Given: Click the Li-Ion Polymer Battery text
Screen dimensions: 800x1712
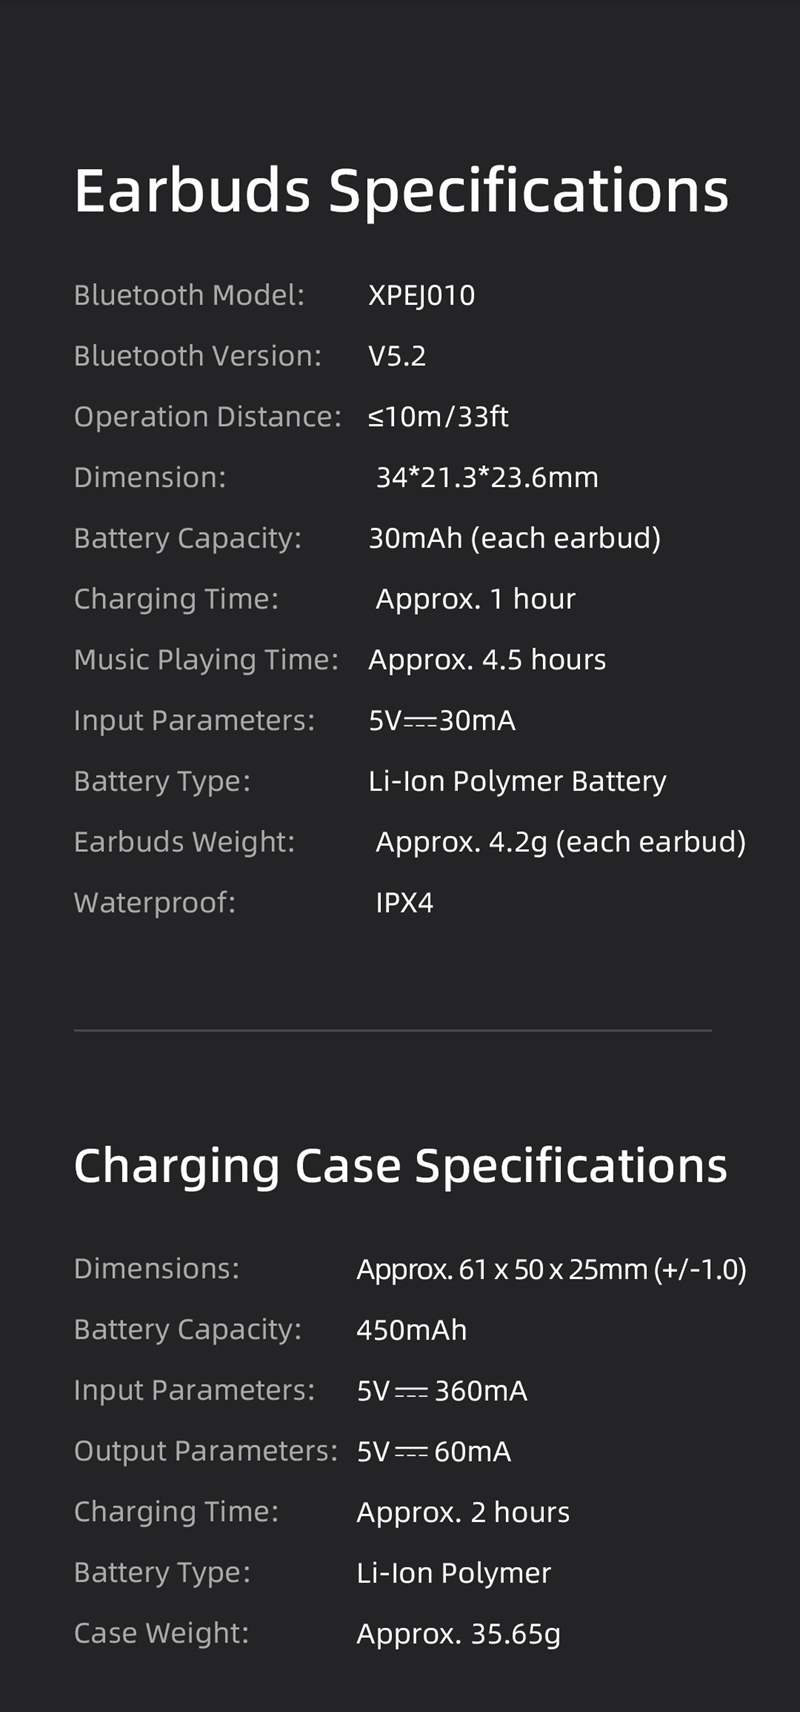Looking at the screenshot, I should click(x=517, y=781).
